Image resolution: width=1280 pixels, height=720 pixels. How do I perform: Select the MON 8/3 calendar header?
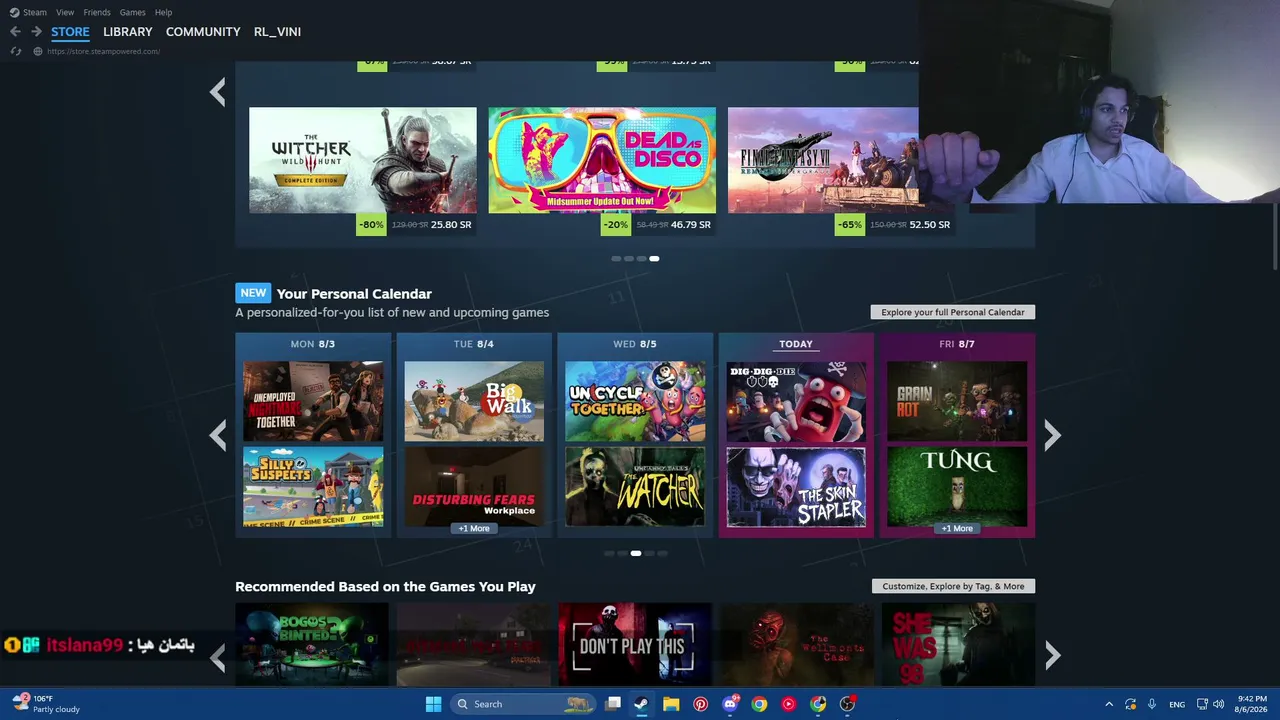tap(313, 344)
